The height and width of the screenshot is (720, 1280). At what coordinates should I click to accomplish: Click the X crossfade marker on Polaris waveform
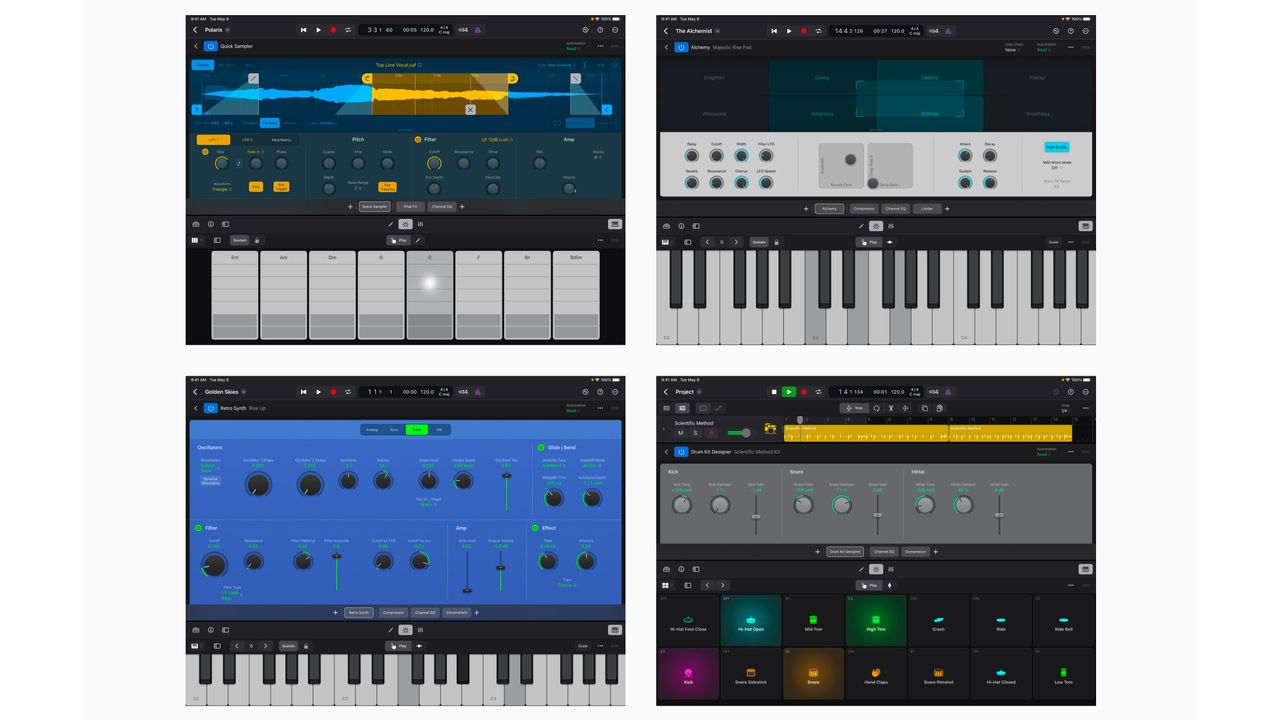[470, 110]
